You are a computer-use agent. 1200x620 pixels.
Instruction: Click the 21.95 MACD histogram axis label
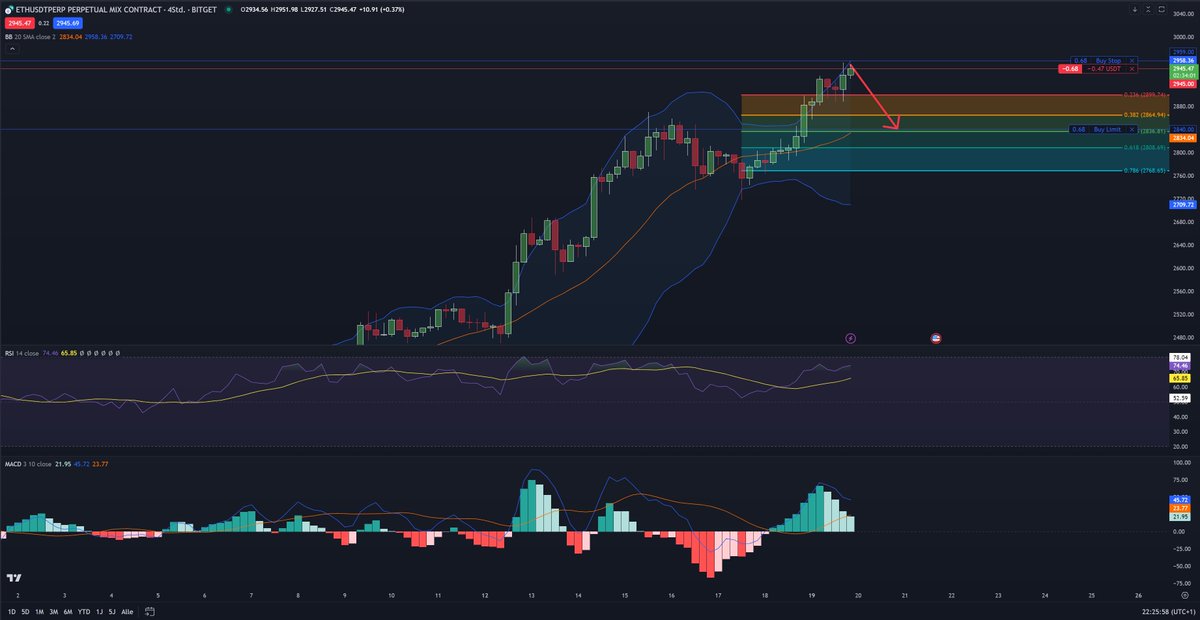(1182, 517)
